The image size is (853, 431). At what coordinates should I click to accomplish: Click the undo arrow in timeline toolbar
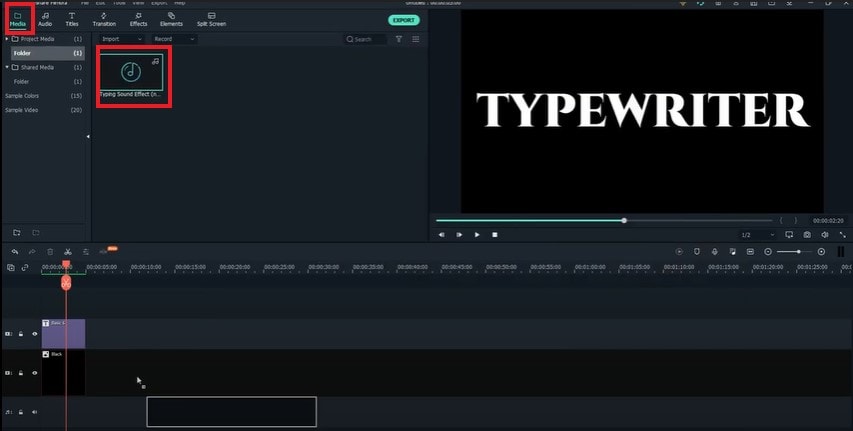point(15,252)
